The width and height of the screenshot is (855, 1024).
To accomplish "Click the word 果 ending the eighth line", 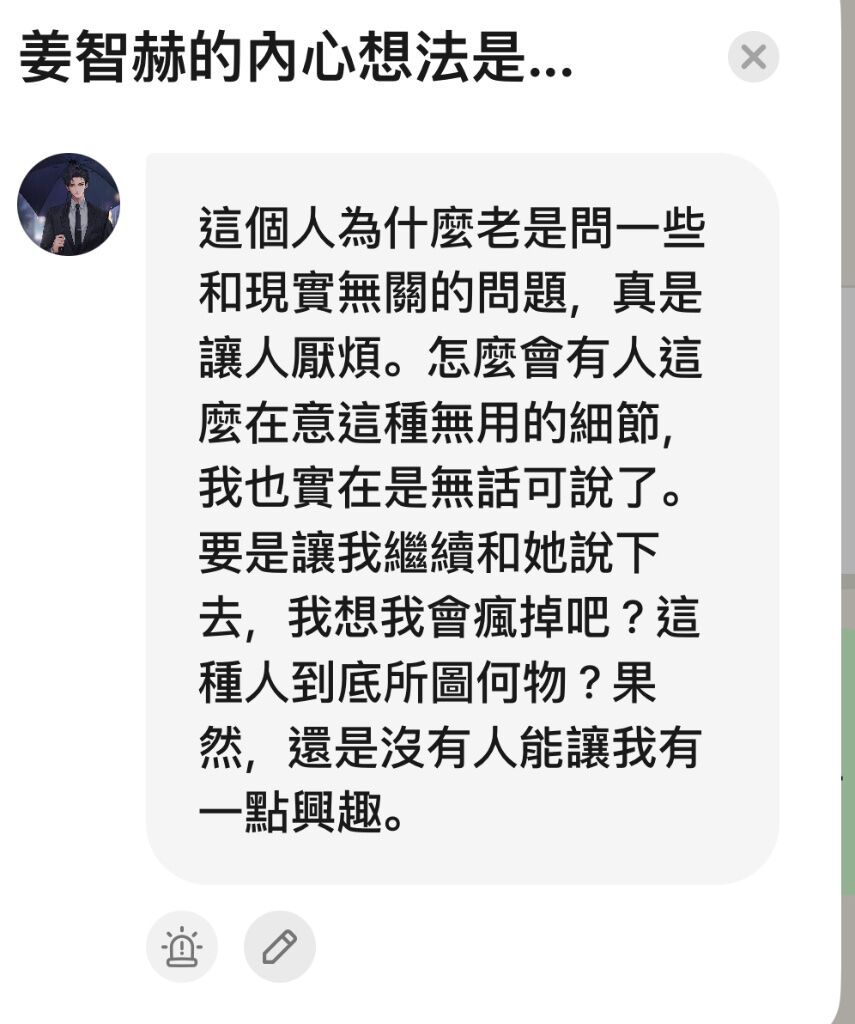I will 634,682.
